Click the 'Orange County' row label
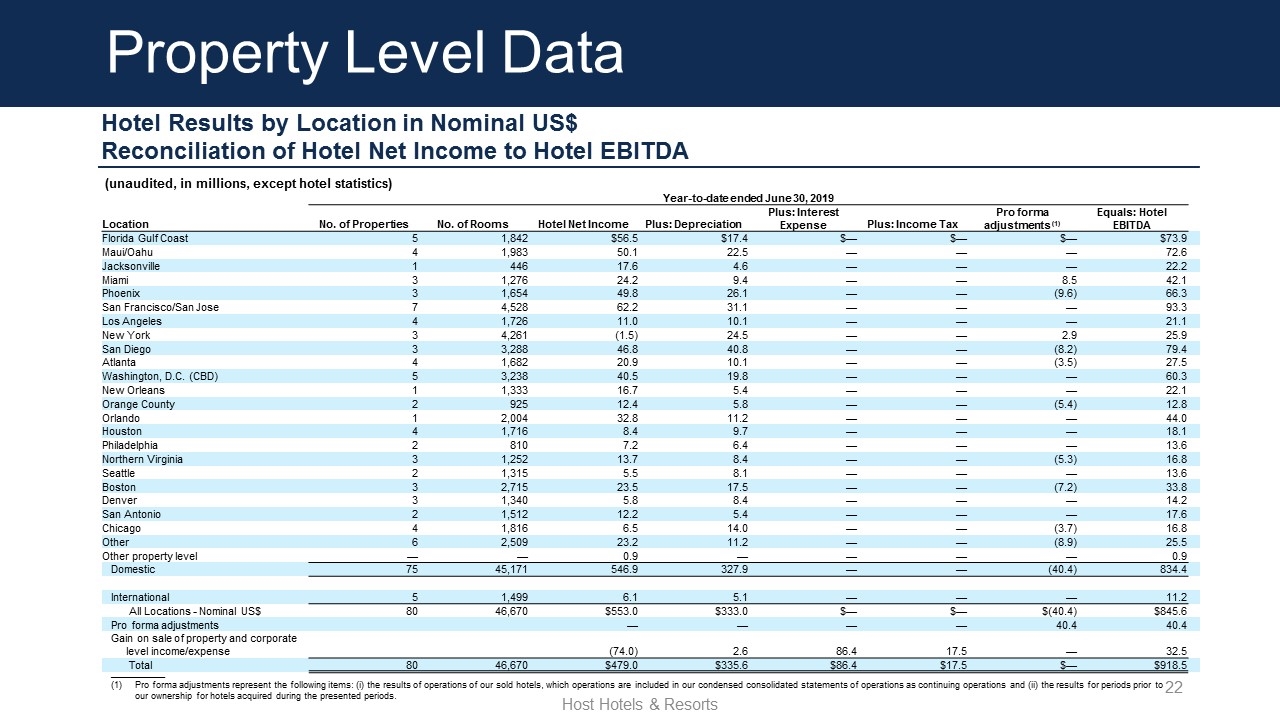Screen dimensions: 1280x720 [138, 404]
